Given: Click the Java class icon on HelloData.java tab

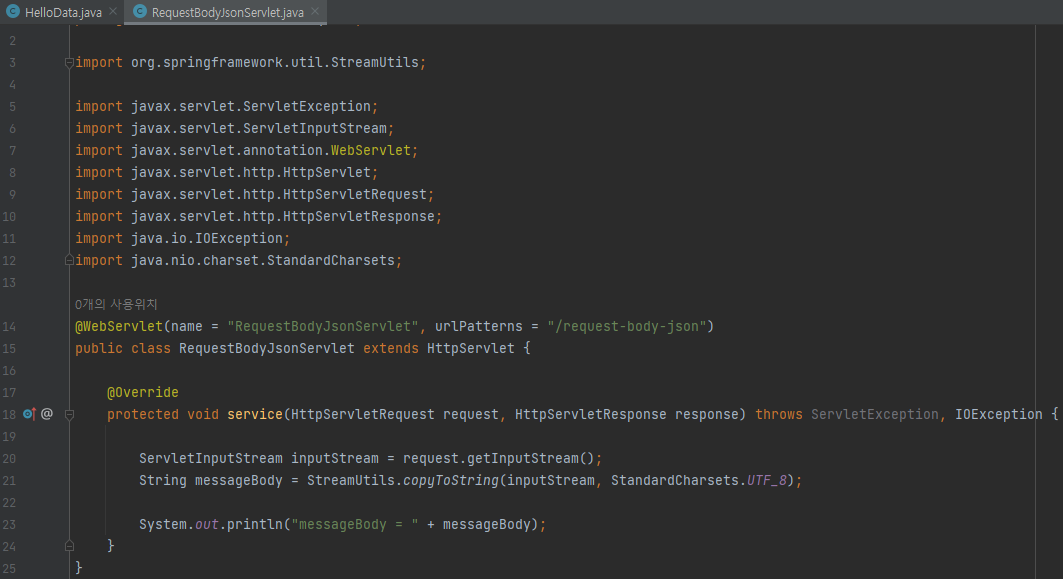Looking at the screenshot, I should (12, 12).
